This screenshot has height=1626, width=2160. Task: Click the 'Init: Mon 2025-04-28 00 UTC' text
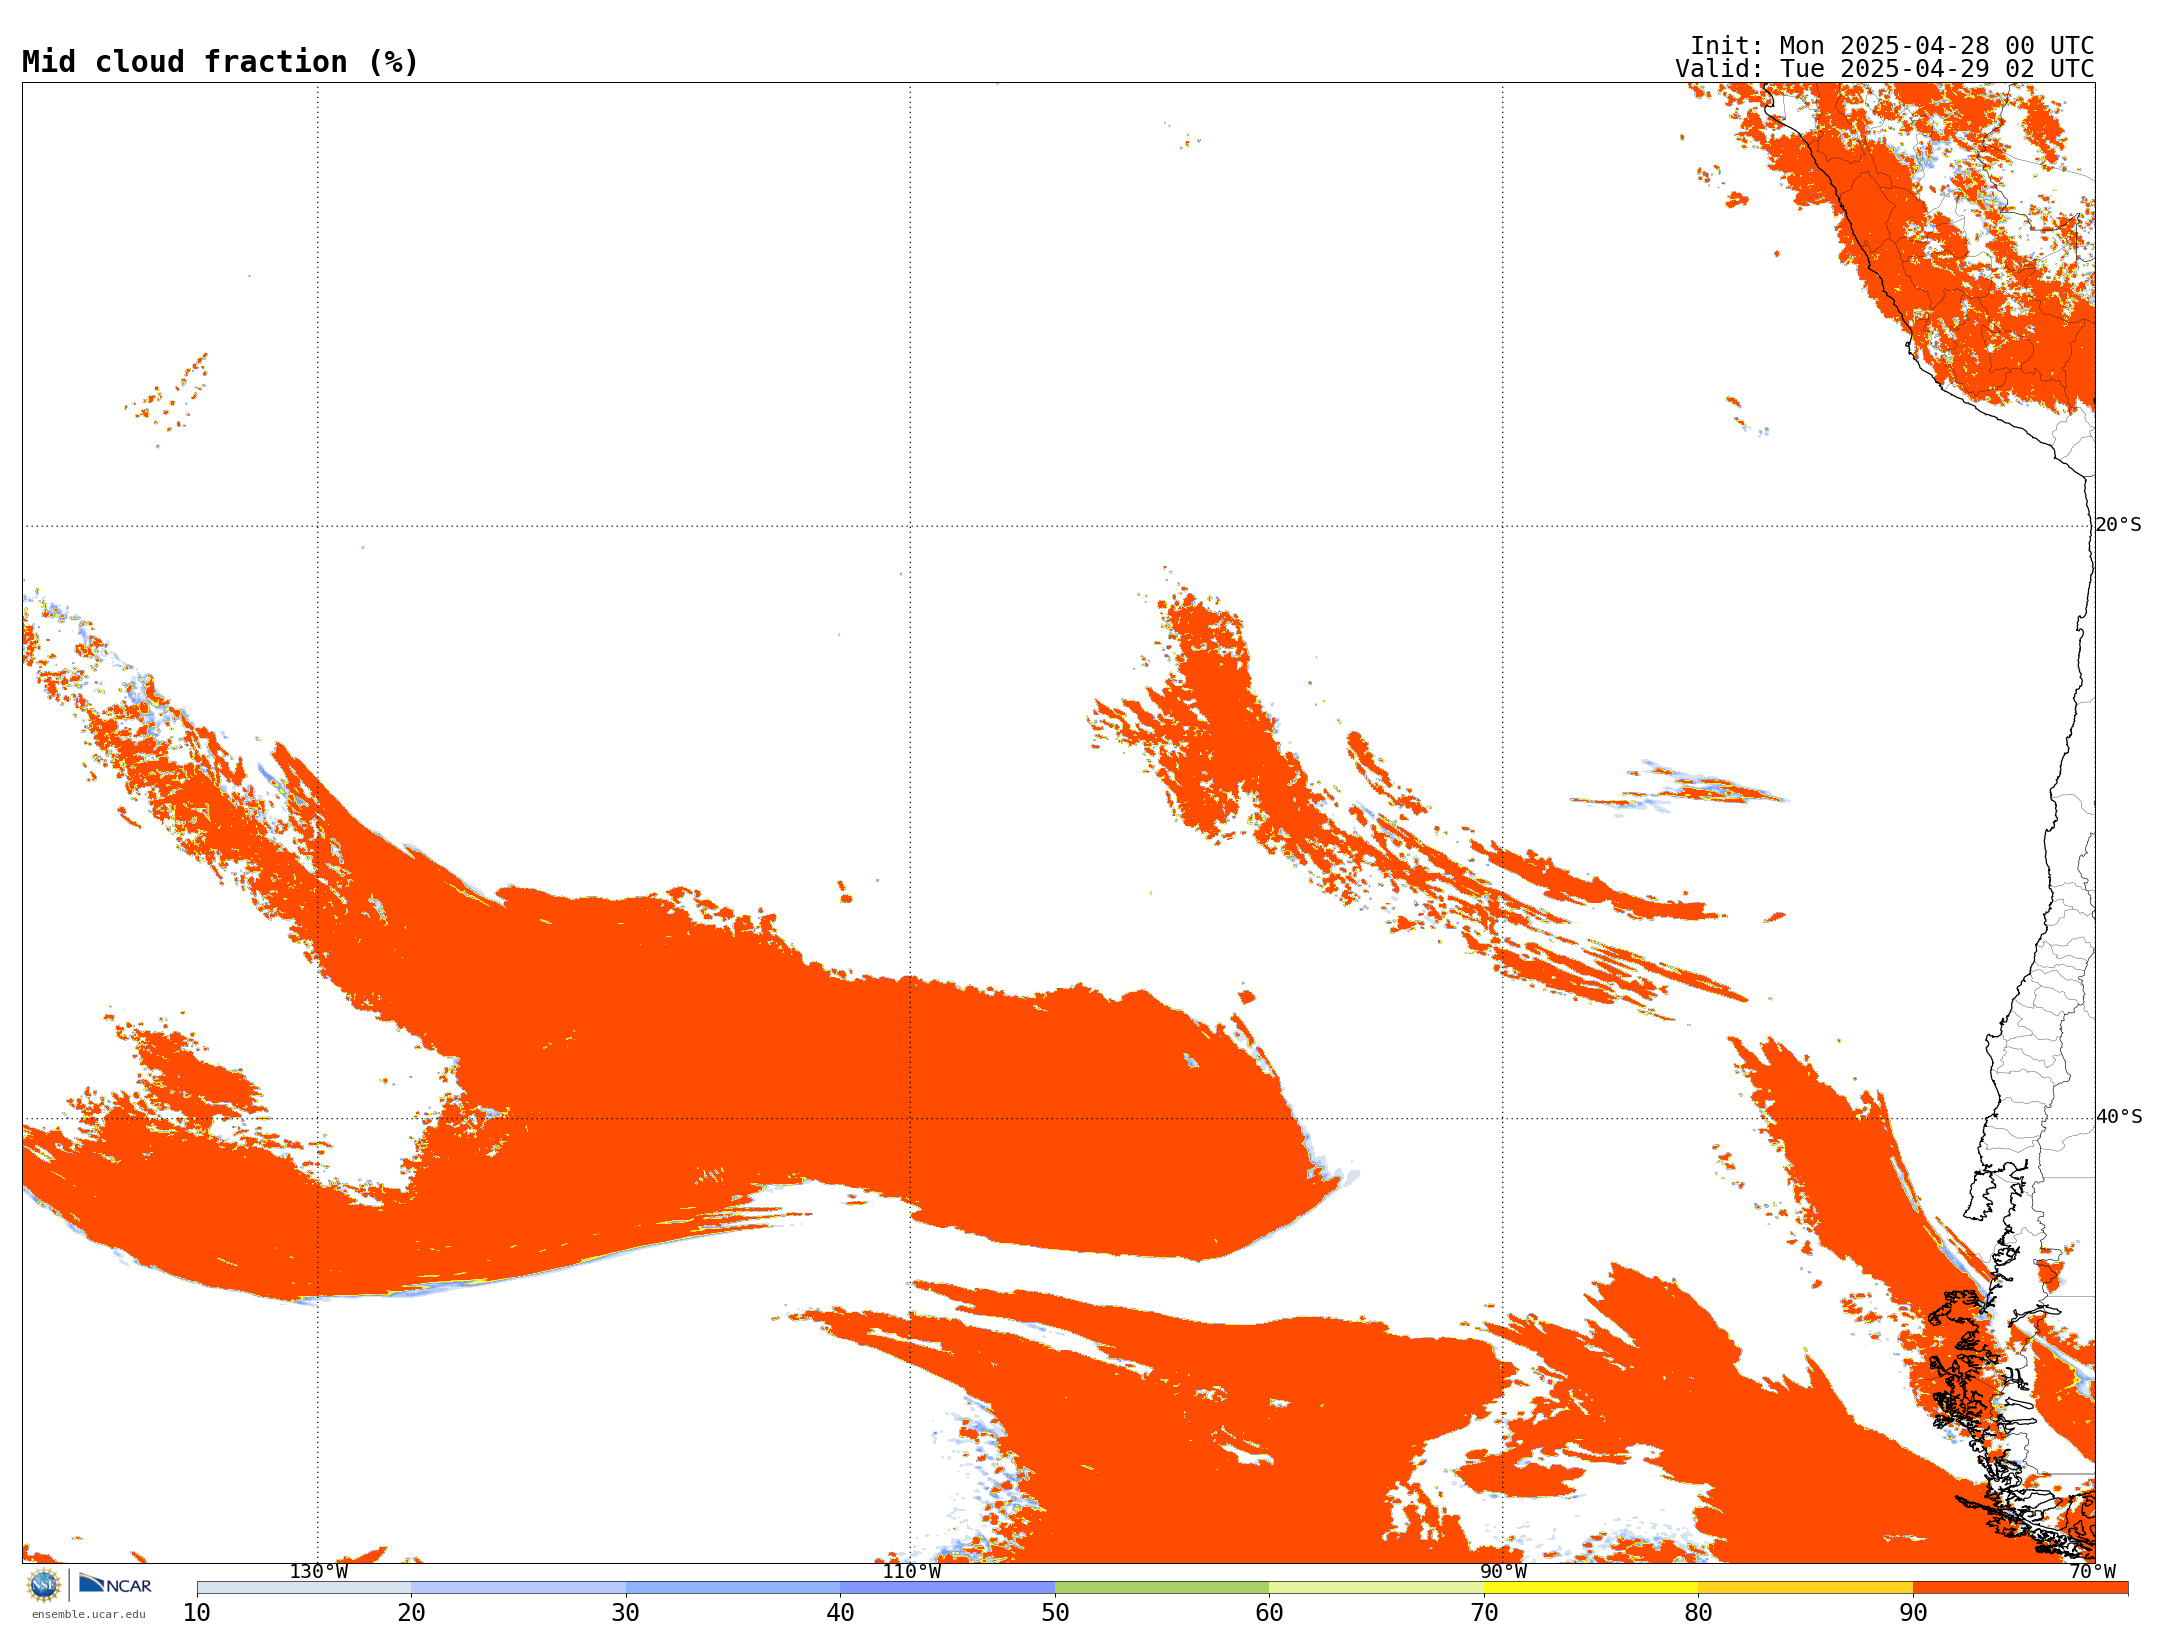coord(1891,46)
